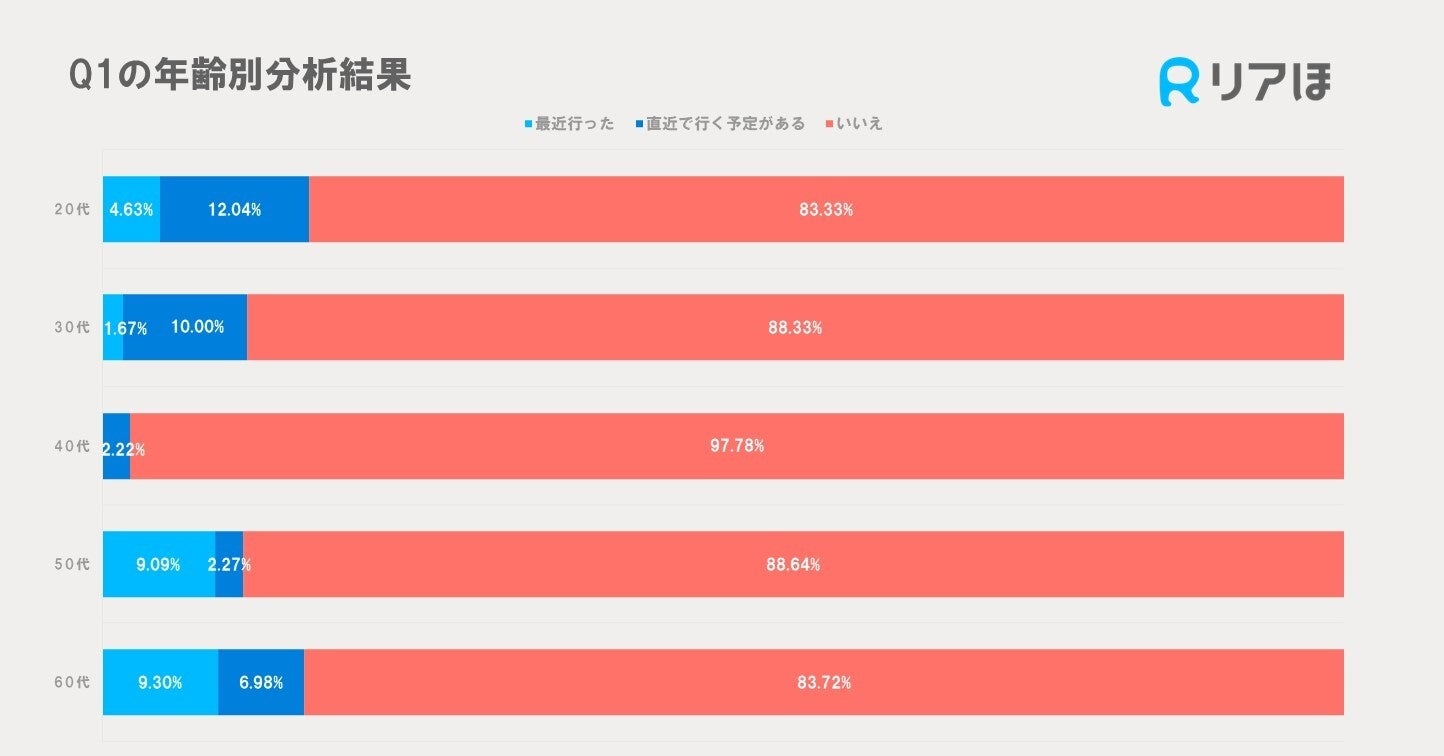This screenshot has width=1444, height=756.
Task: Select the 直近で行く予定がある legend label
Action: click(x=725, y=124)
